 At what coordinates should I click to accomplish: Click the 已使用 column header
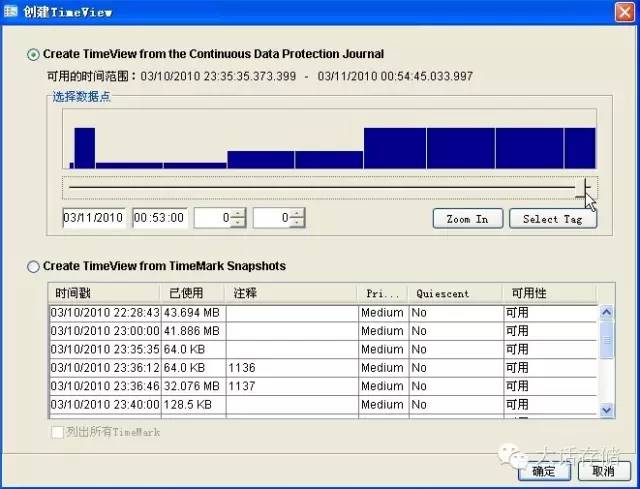193,293
